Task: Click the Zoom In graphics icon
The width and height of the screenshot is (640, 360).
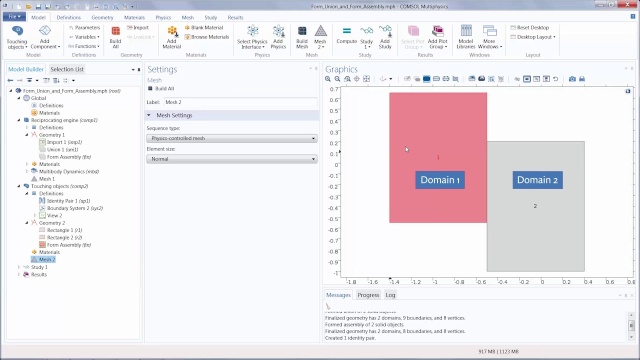Action: (x=328, y=79)
